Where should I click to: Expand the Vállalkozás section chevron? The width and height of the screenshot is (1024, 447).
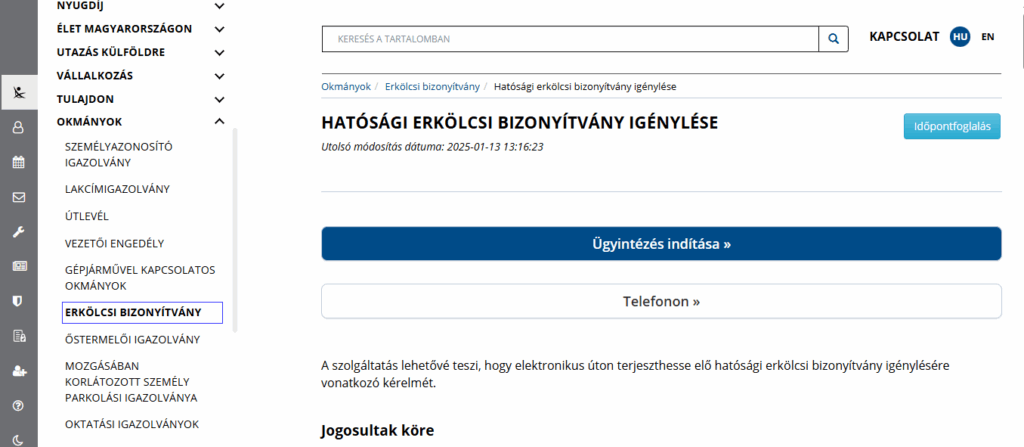click(x=219, y=76)
